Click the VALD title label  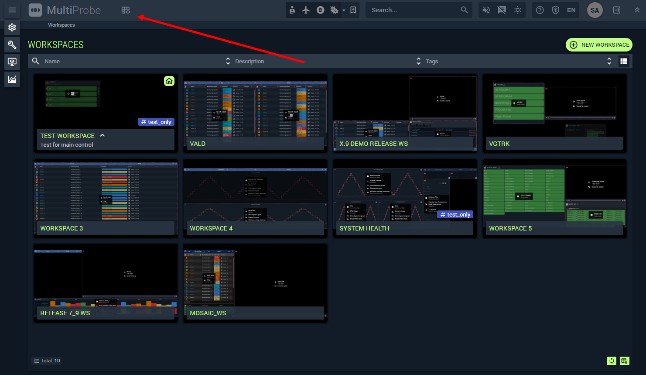(197, 143)
